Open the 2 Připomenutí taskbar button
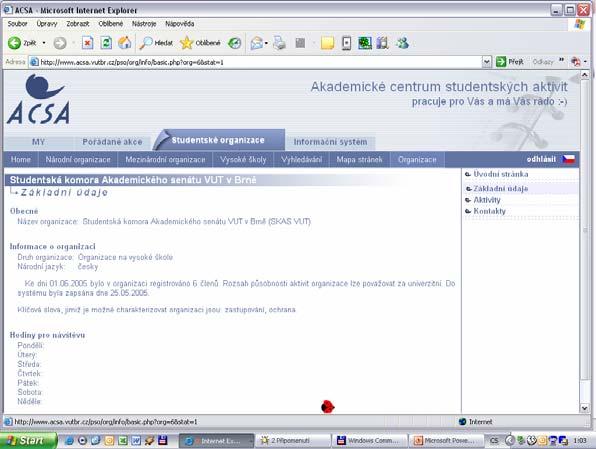 292,441
